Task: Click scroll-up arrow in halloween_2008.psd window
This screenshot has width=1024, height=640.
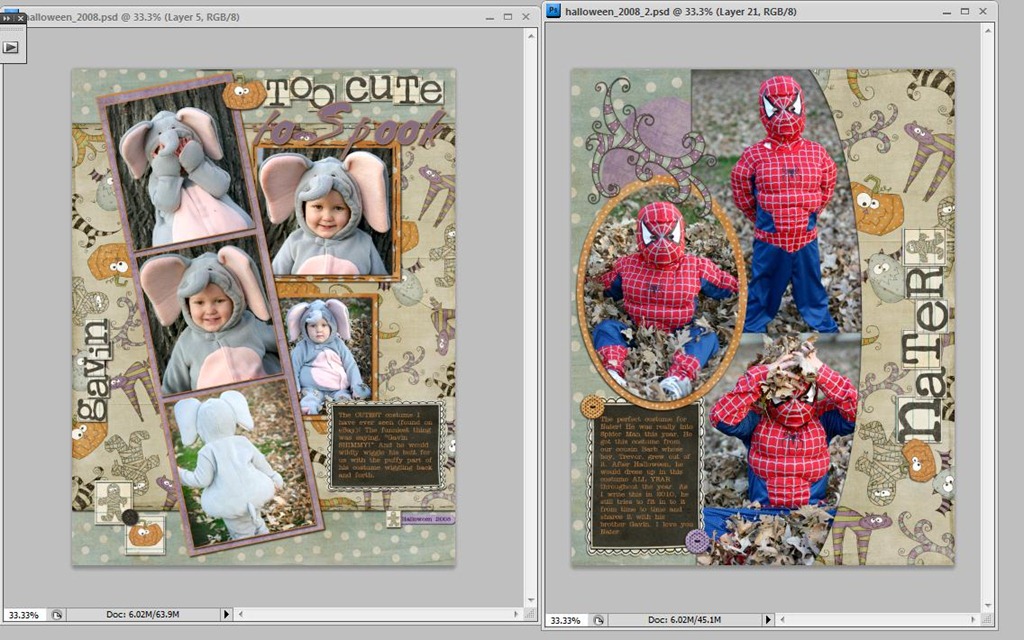Action: pos(531,36)
